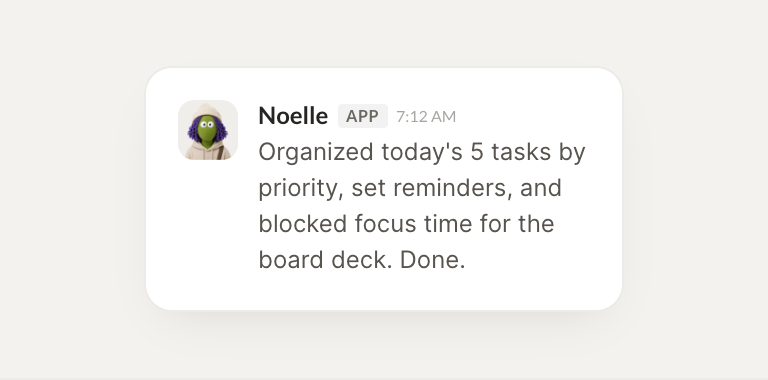Click the word blocked in the message
Screen dimensions: 768x380
tap(303, 224)
